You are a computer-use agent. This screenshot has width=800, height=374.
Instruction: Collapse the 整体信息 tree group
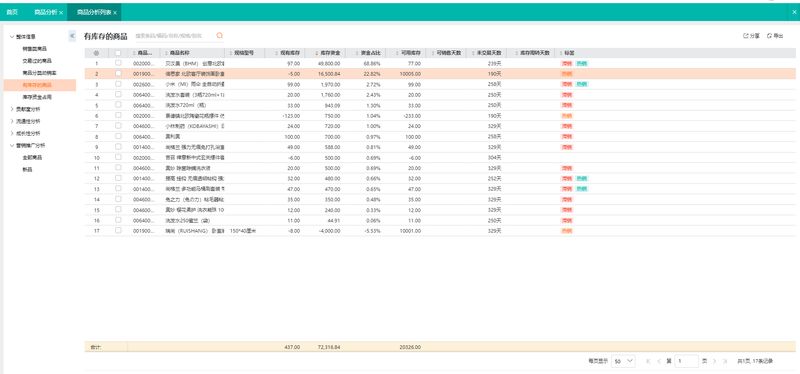[12, 37]
